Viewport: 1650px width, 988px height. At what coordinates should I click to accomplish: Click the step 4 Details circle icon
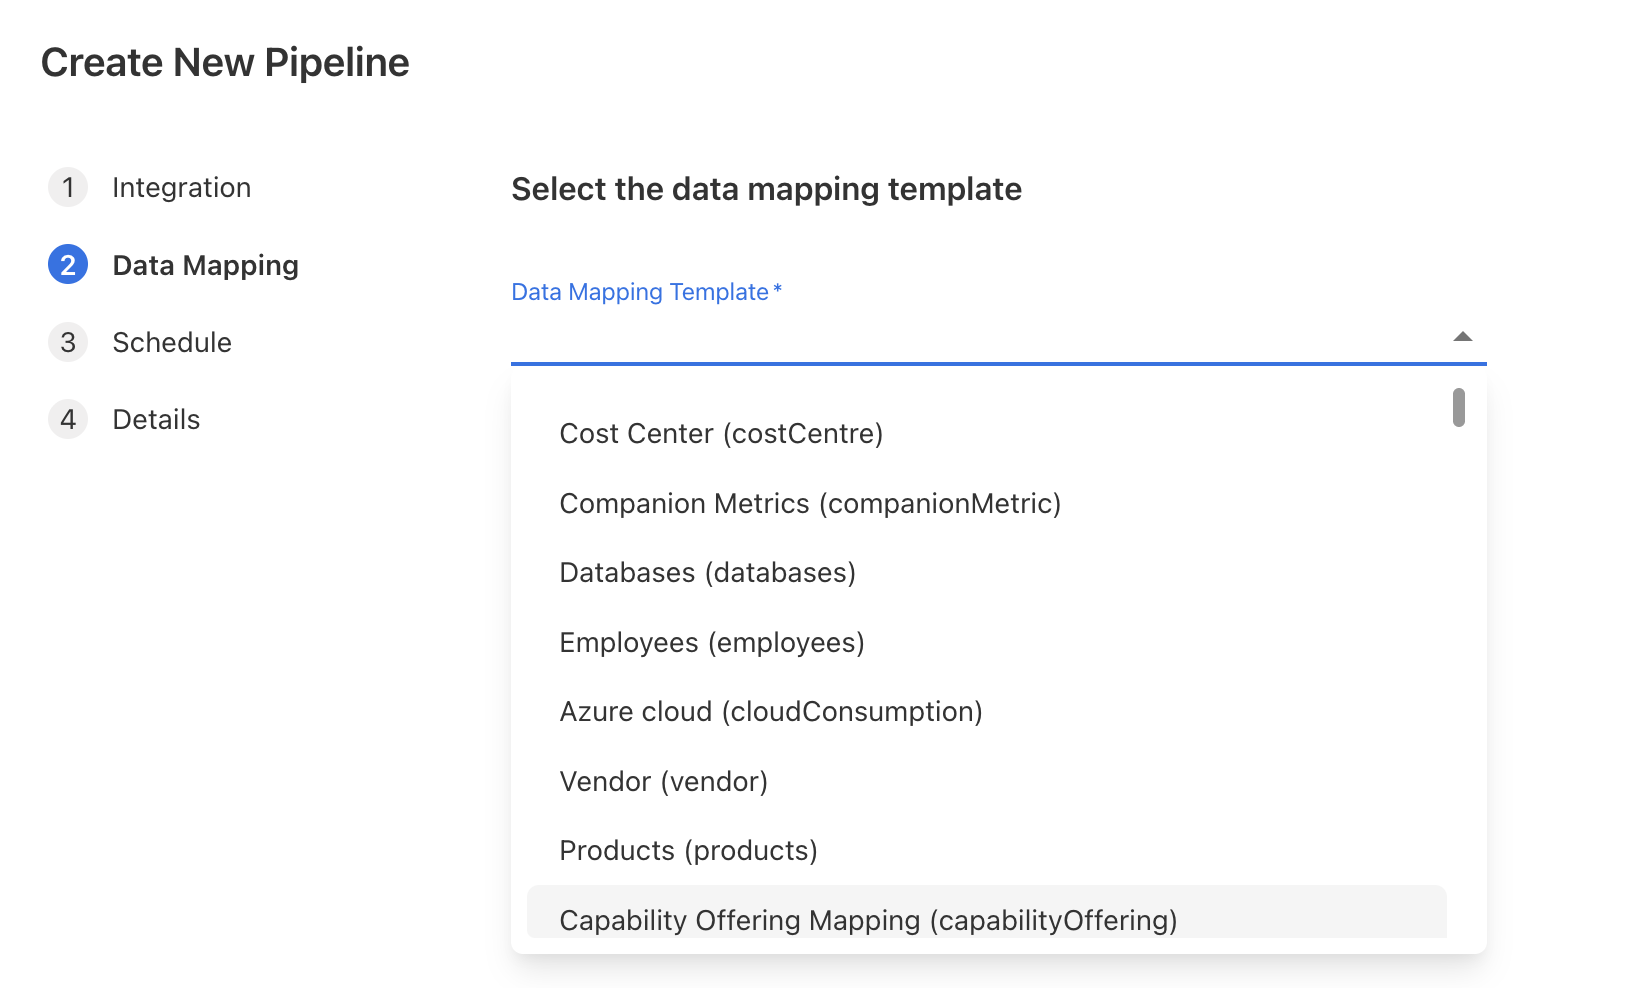click(67, 419)
